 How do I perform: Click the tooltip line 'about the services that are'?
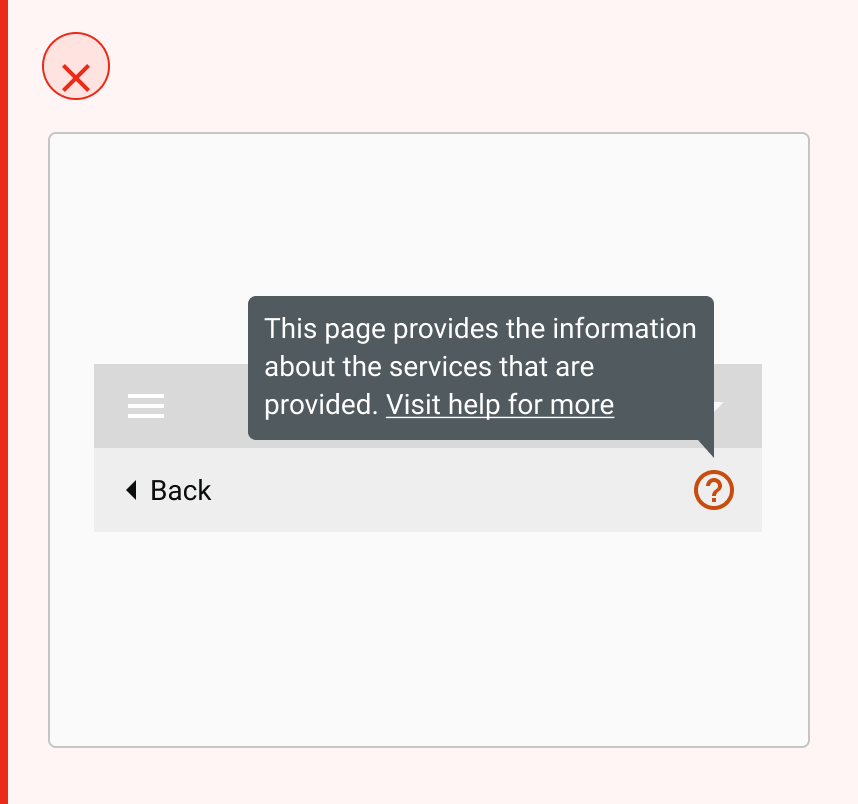coord(429,367)
